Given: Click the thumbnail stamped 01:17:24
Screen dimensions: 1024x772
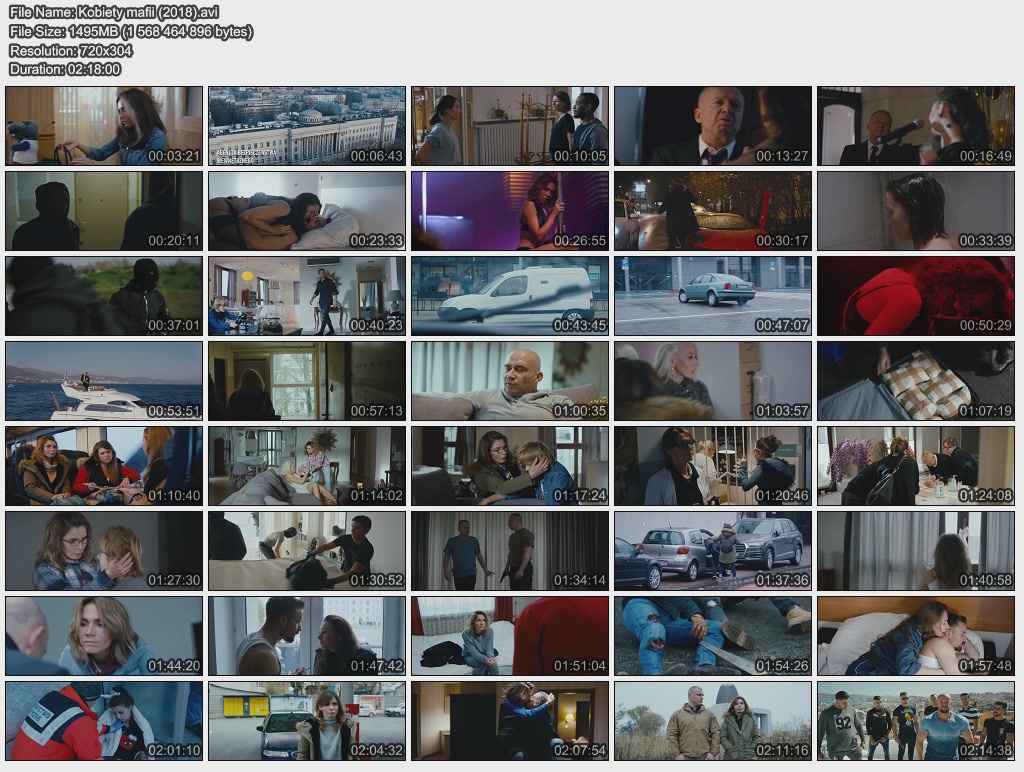Looking at the screenshot, I should (510, 466).
